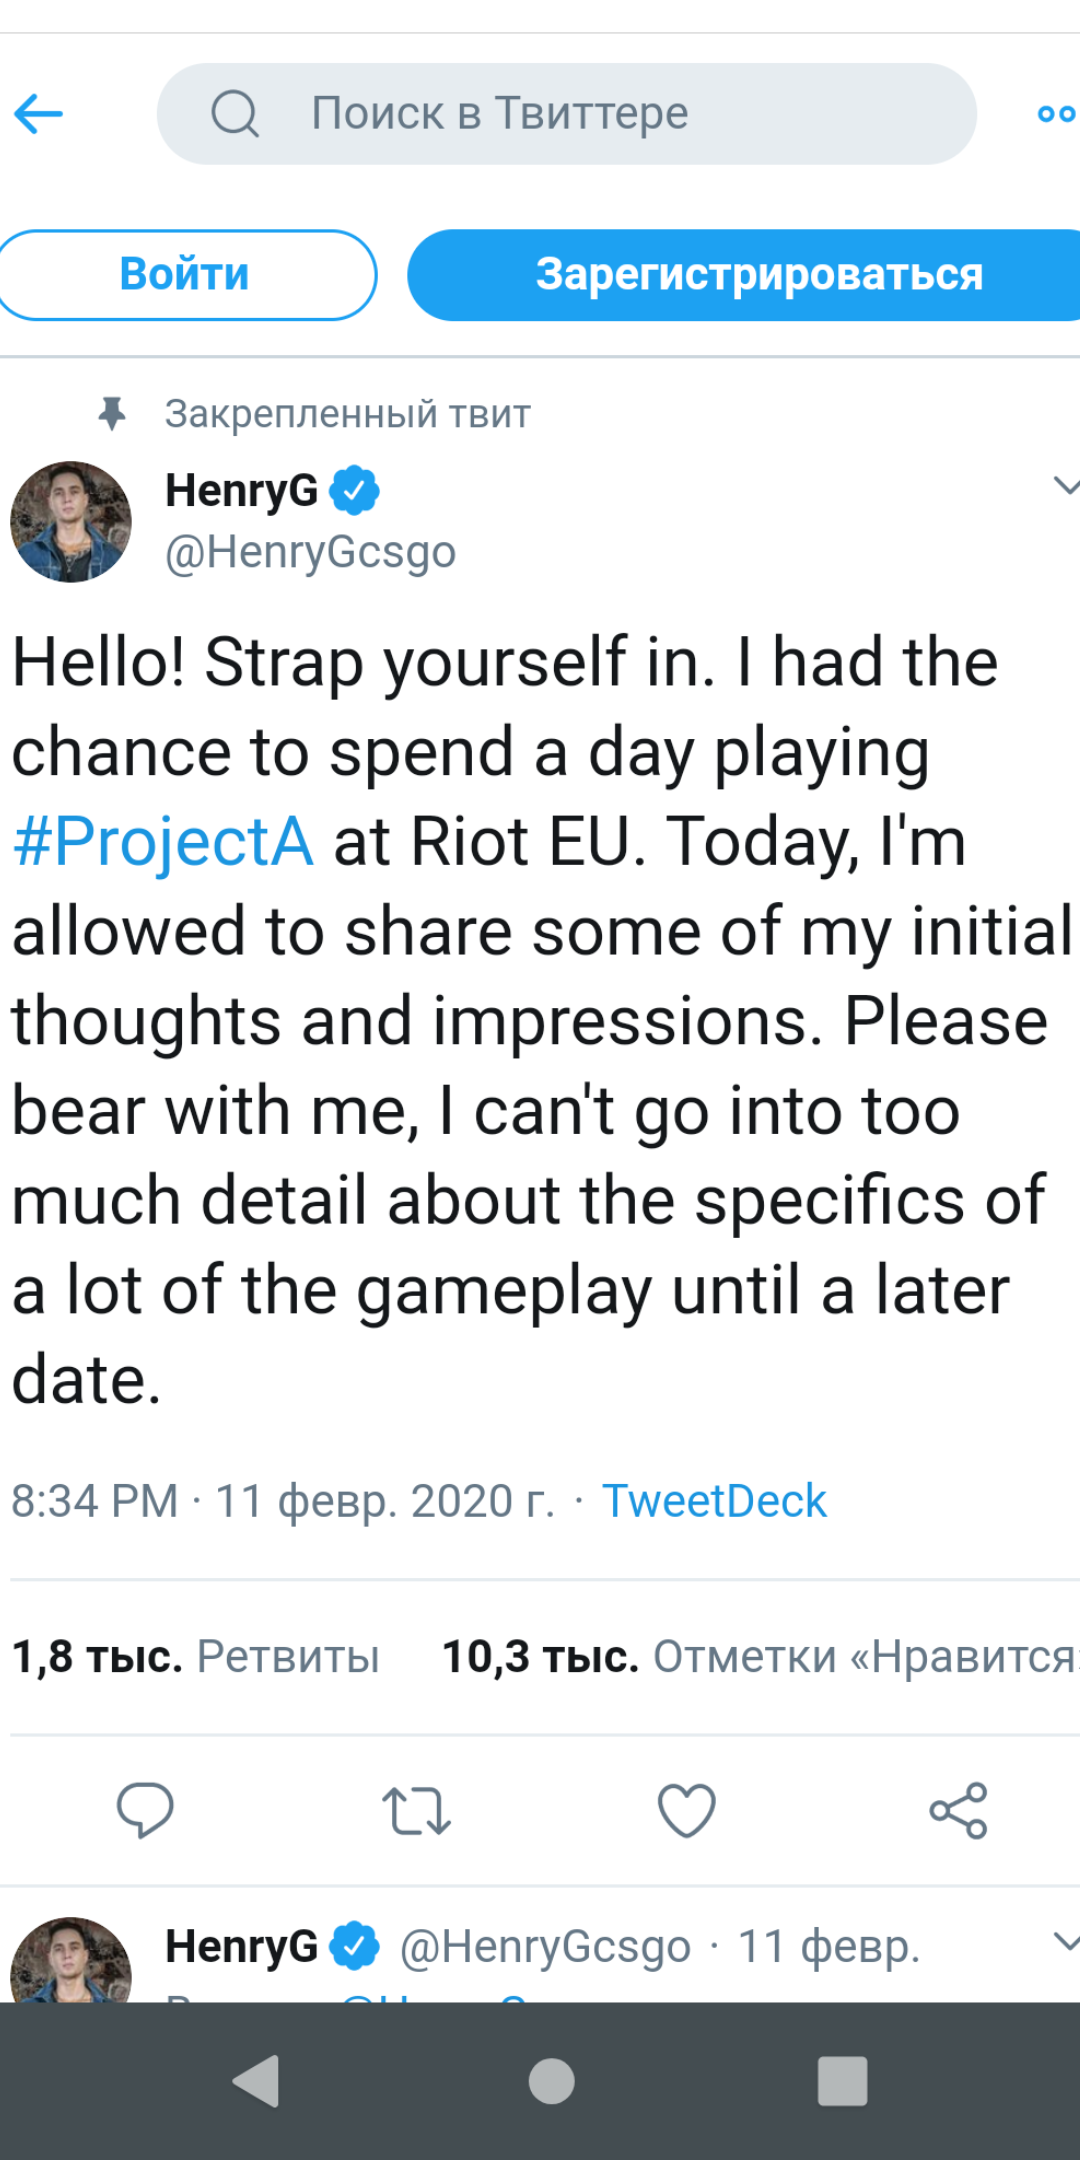The width and height of the screenshot is (1080, 2160).
Task: View the 1,8 тыс. Ретвиты list
Action: tap(196, 1657)
